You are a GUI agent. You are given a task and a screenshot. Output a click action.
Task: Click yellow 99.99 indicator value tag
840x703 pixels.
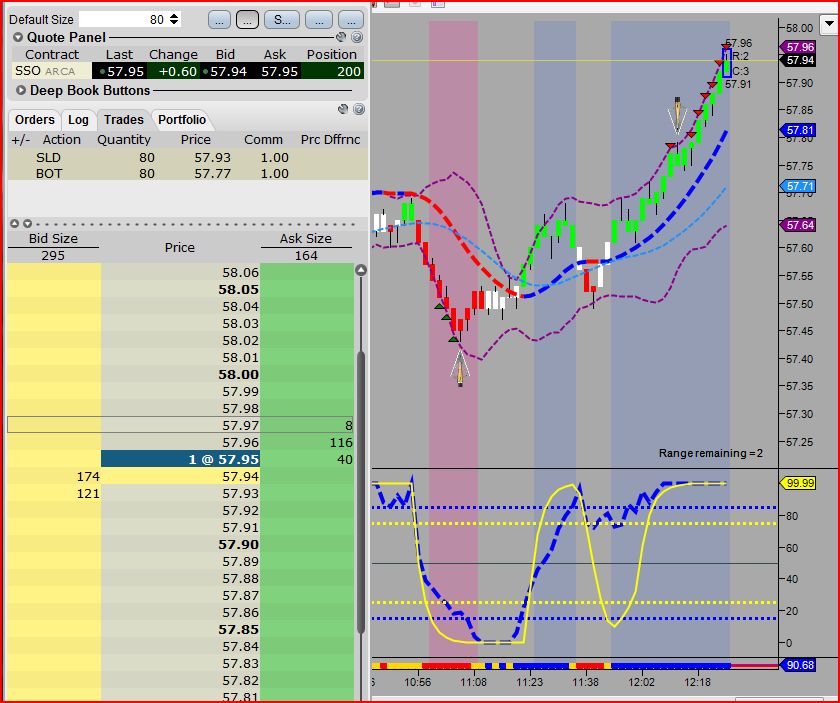[x=798, y=483]
